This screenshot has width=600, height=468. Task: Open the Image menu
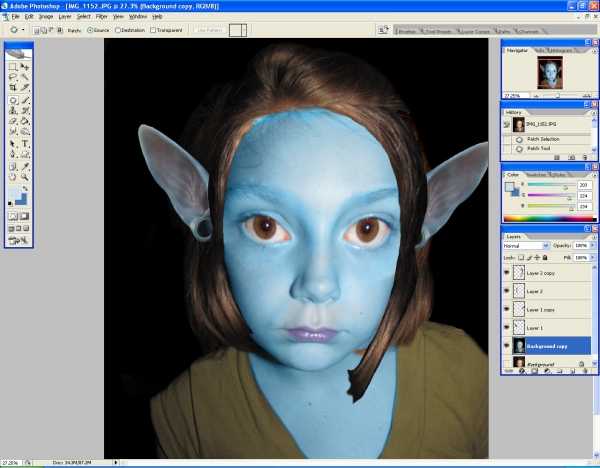(46, 16)
